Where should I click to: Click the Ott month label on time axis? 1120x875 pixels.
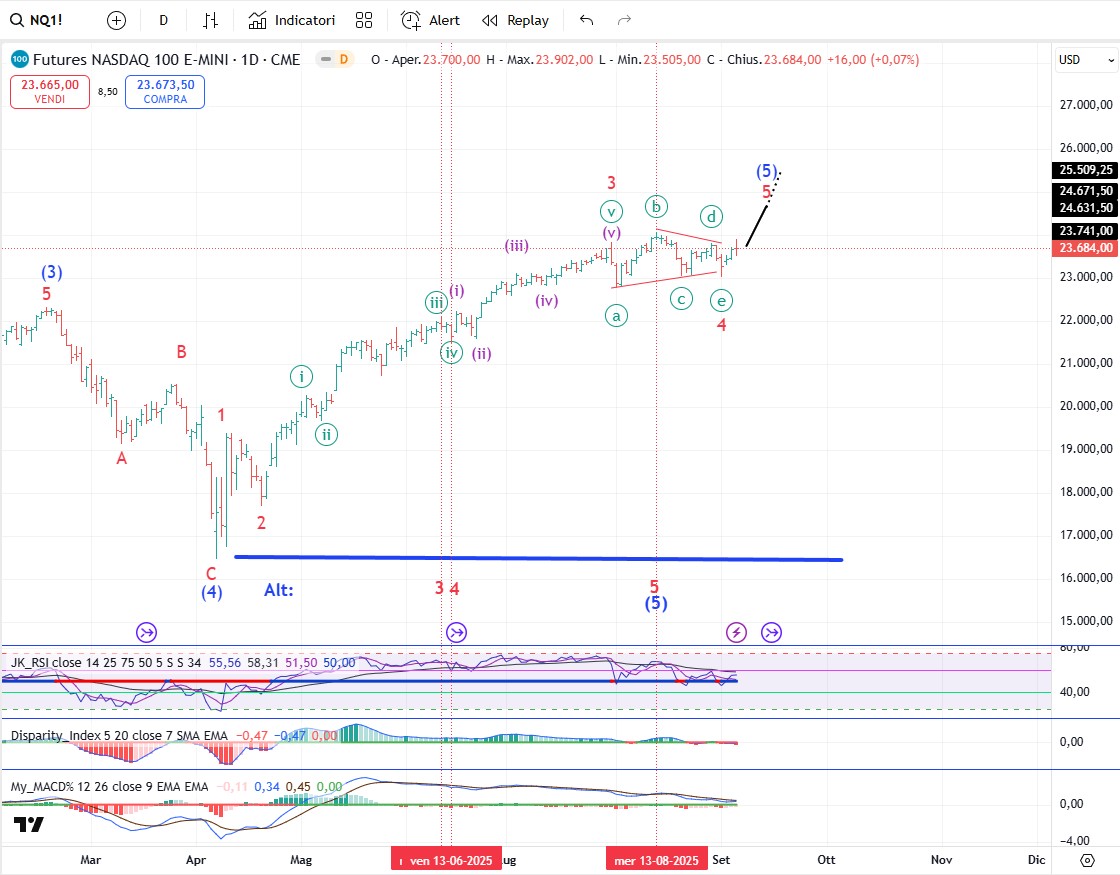(826, 860)
